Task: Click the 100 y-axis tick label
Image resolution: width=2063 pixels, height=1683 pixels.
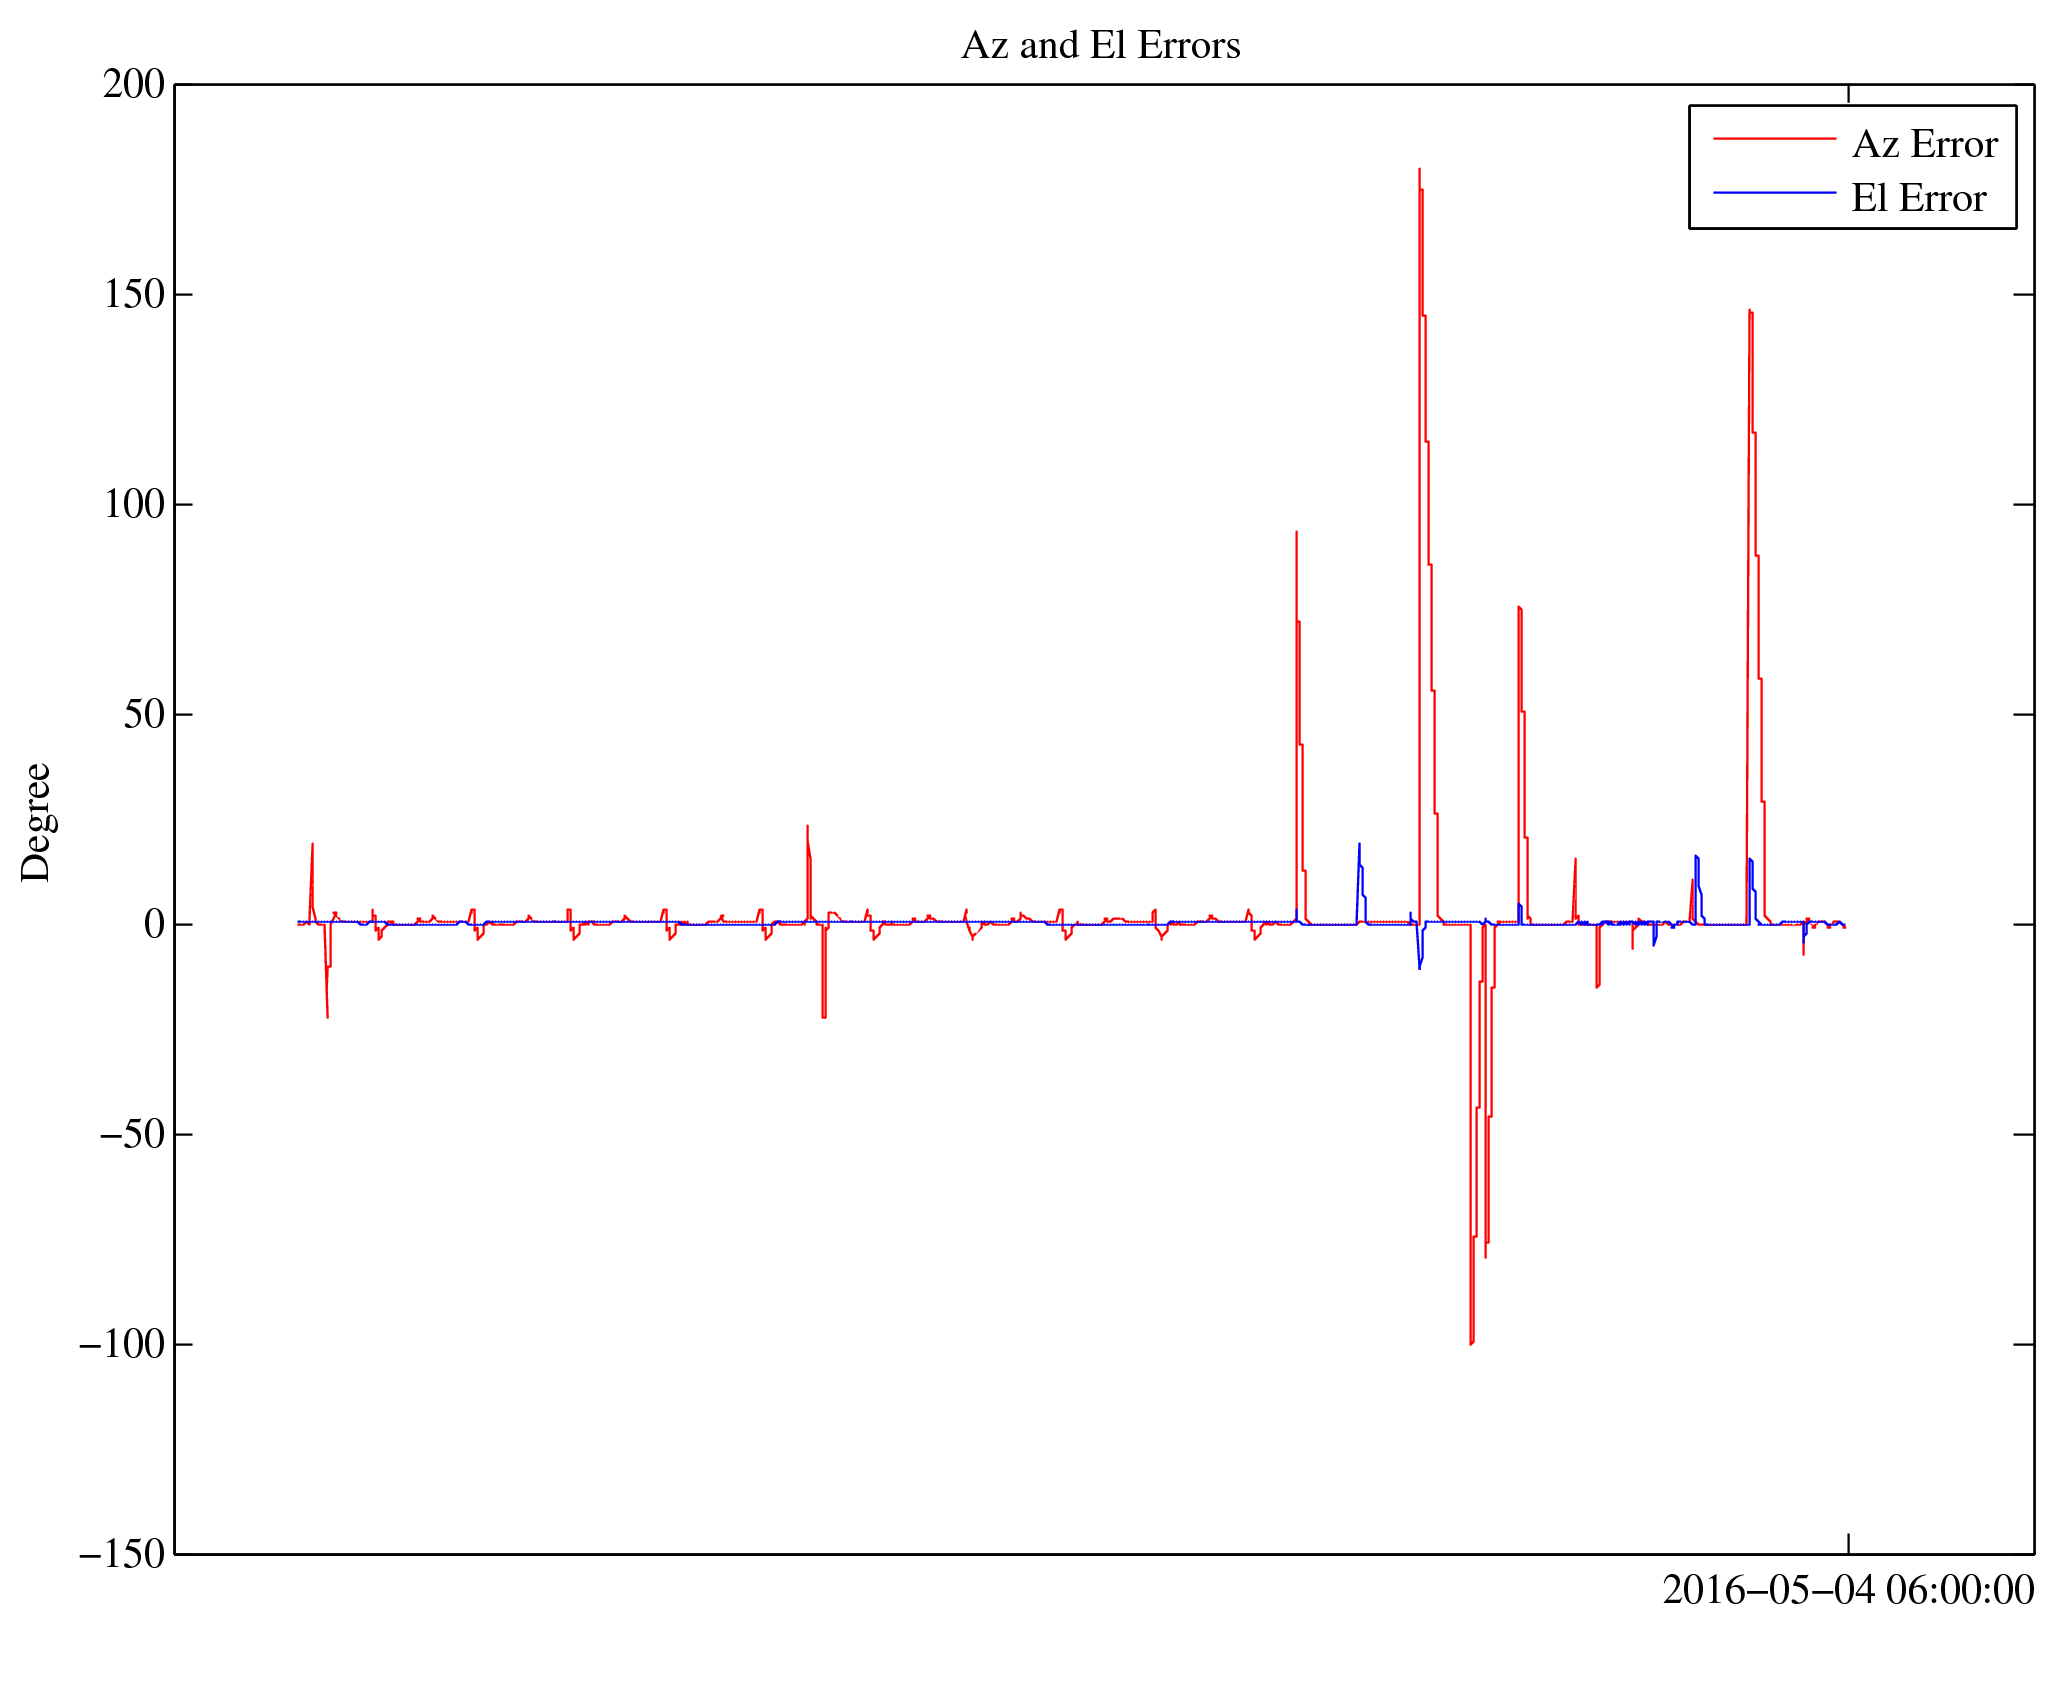Action: [x=133, y=505]
